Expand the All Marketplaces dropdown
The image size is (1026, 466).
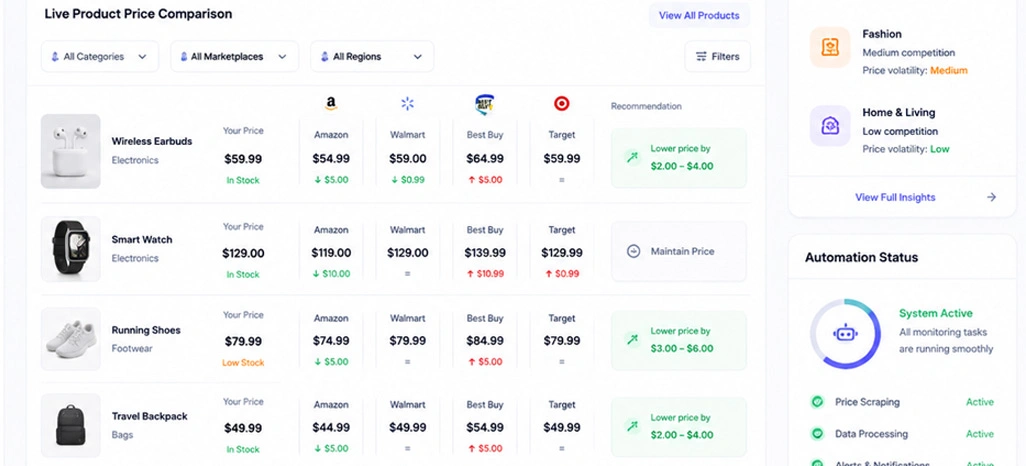235,56
